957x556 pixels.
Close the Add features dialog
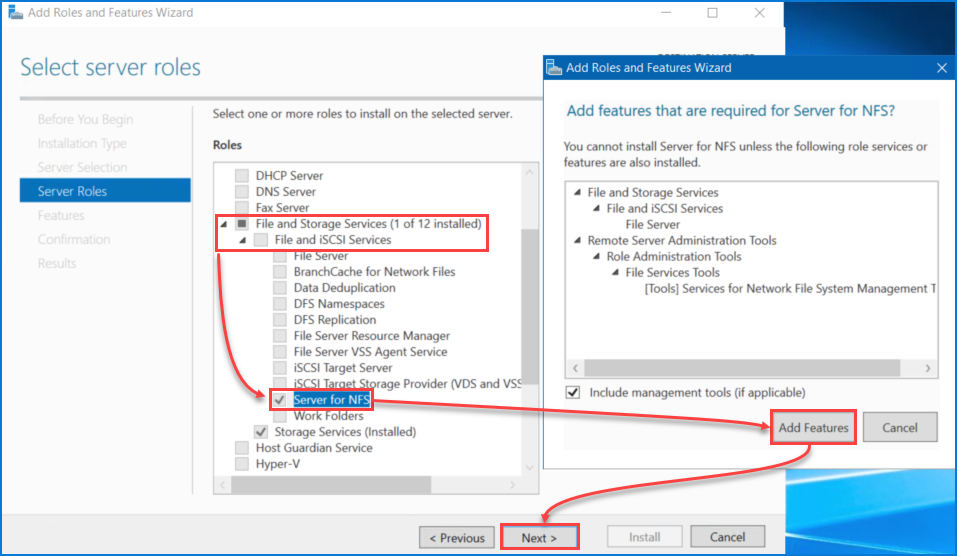(942, 68)
